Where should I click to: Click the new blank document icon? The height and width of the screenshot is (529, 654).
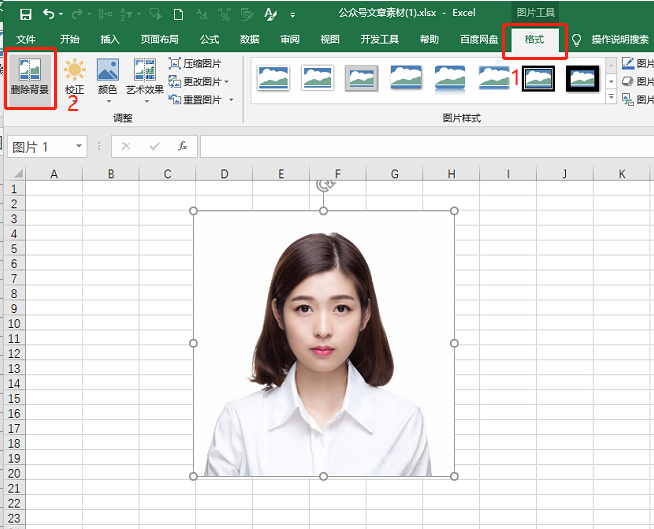178,15
